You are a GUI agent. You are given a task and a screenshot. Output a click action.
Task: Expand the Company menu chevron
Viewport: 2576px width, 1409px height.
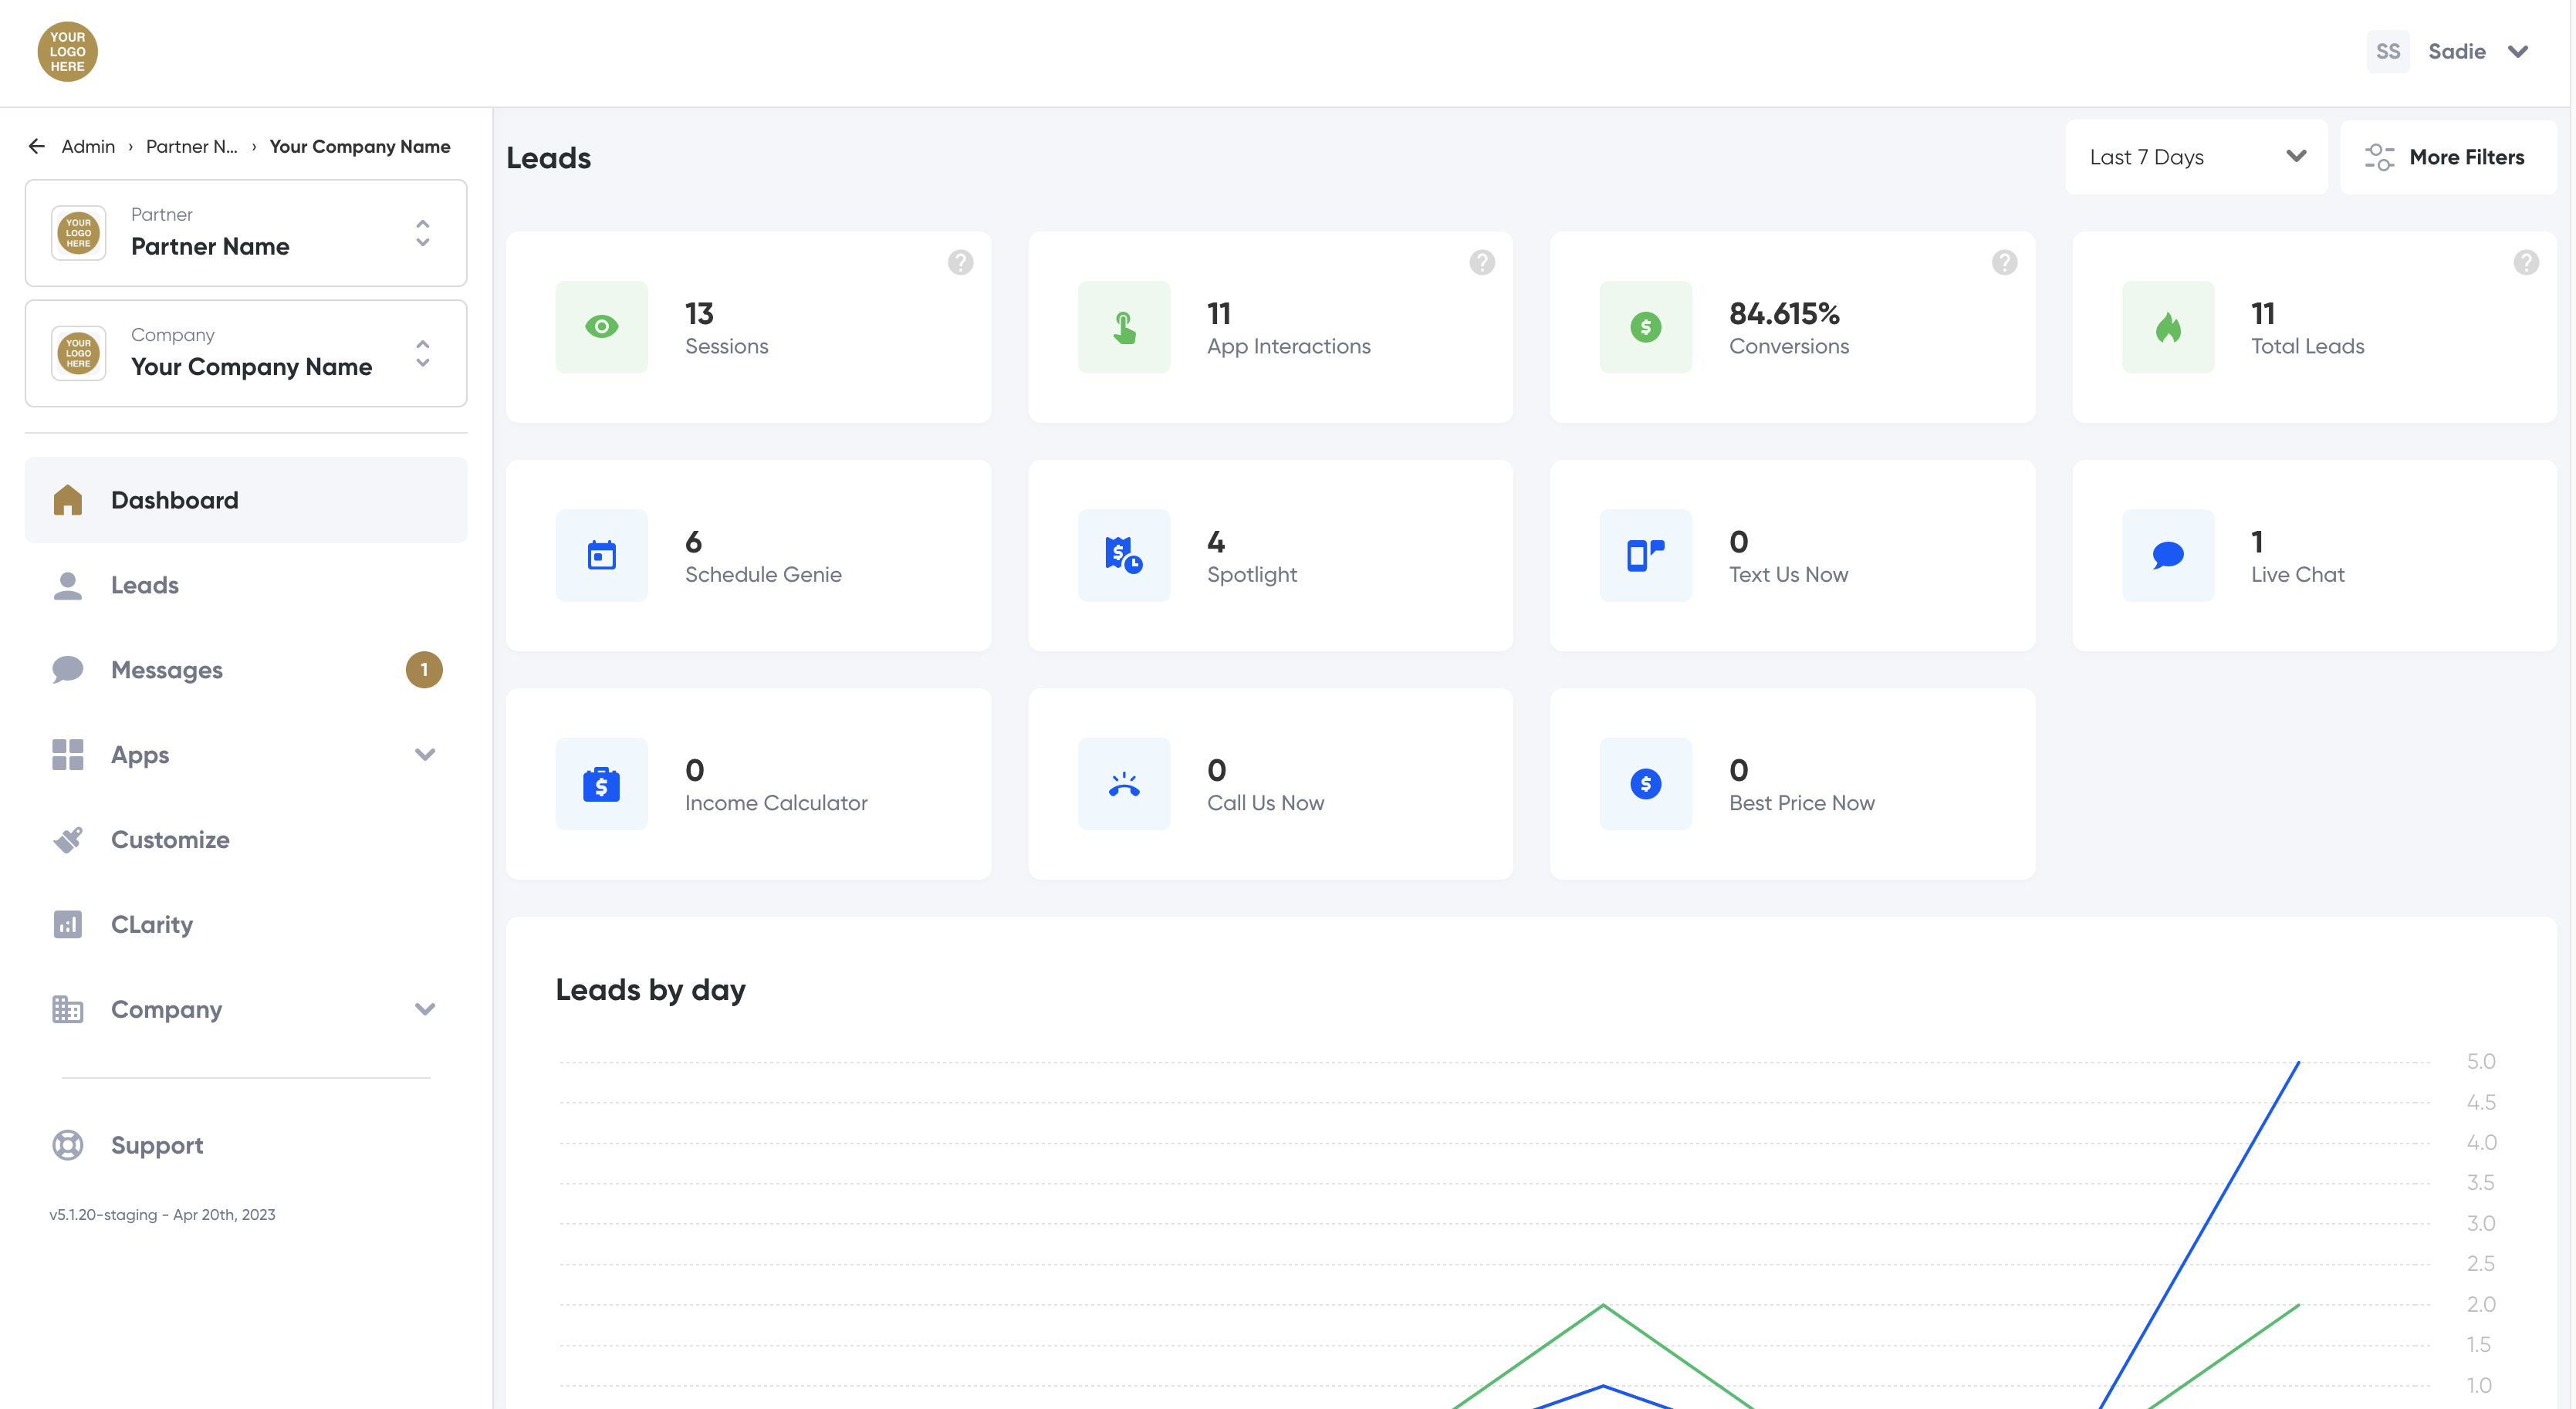425,1009
